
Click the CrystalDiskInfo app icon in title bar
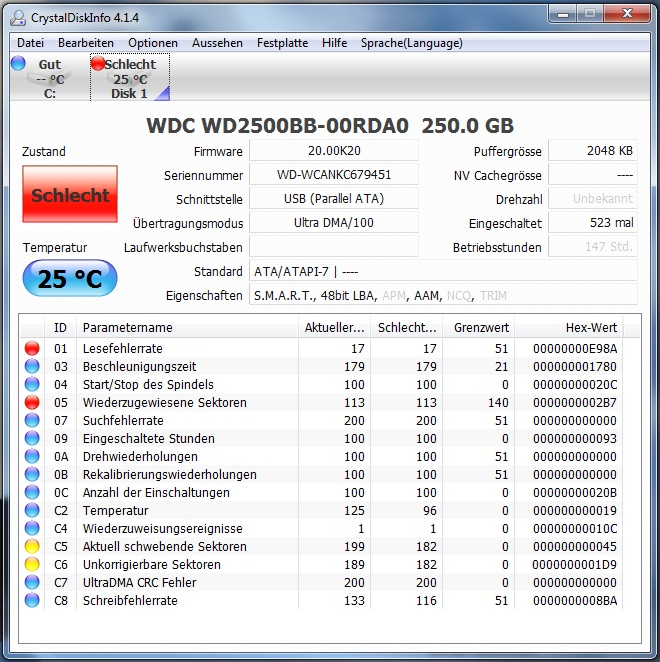(x=18, y=18)
